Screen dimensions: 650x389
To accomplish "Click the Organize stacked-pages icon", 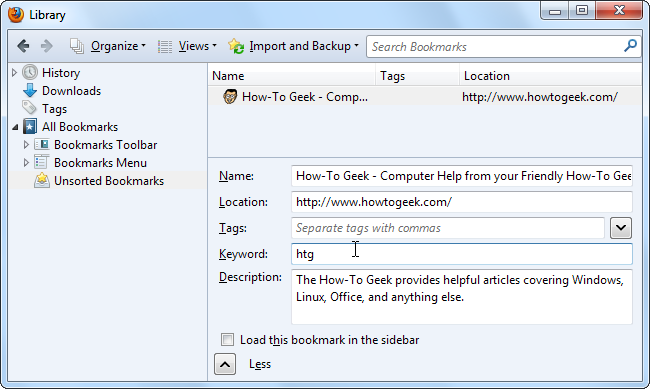I will pos(77,46).
